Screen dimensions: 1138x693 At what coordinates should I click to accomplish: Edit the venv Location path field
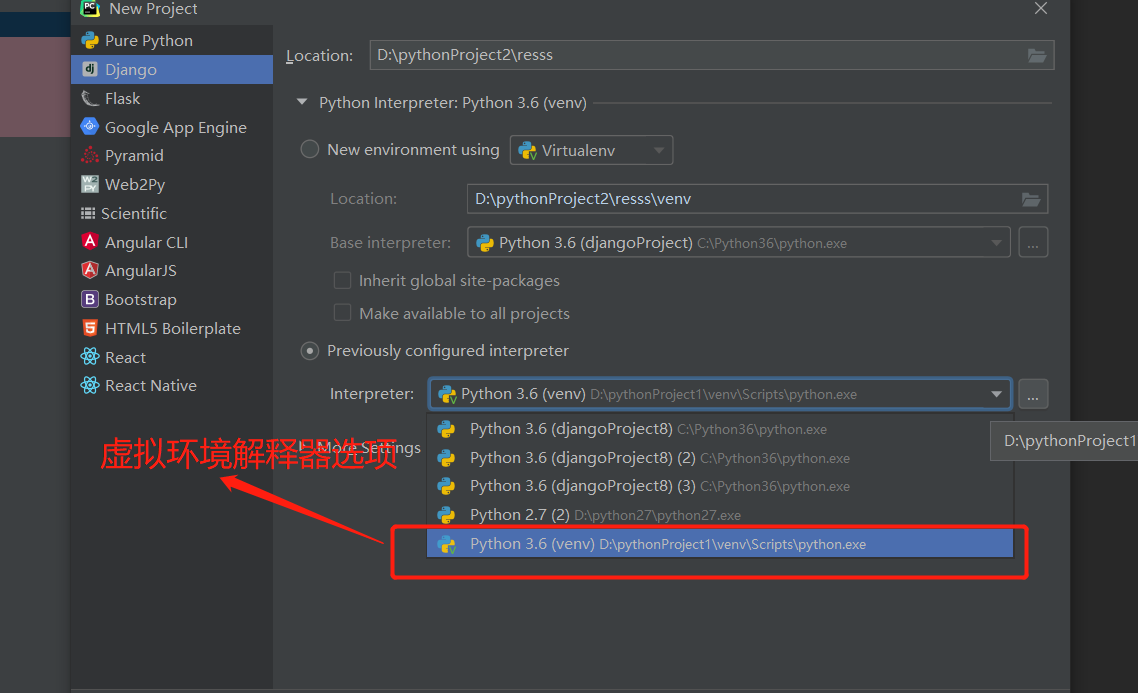(757, 199)
